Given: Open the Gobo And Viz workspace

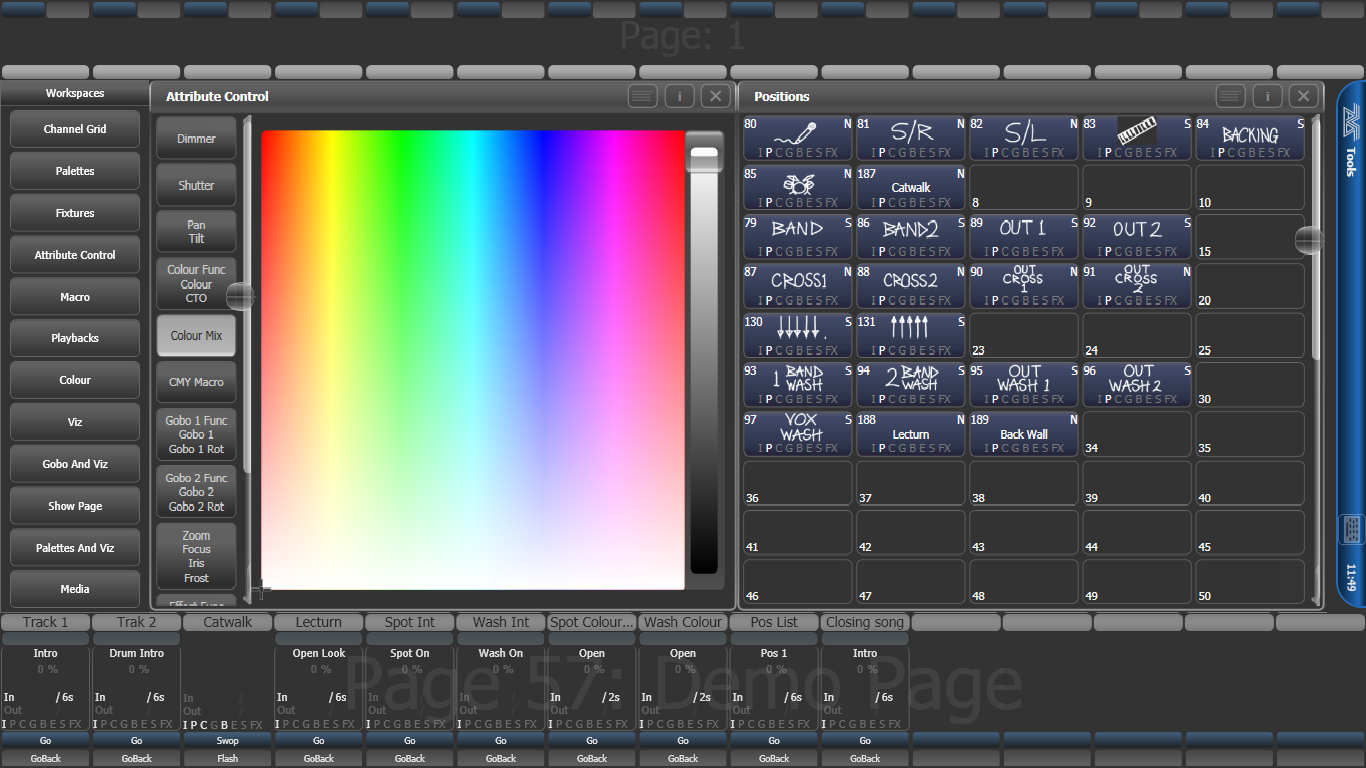Looking at the screenshot, I should click(x=75, y=464).
